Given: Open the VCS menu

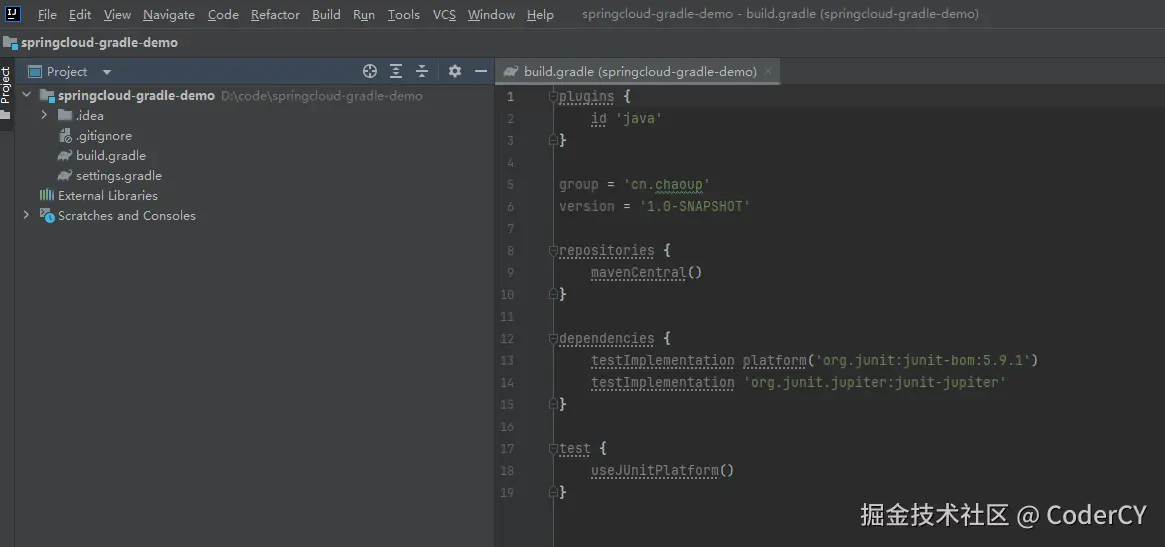Looking at the screenshot, I should (444, 14).
